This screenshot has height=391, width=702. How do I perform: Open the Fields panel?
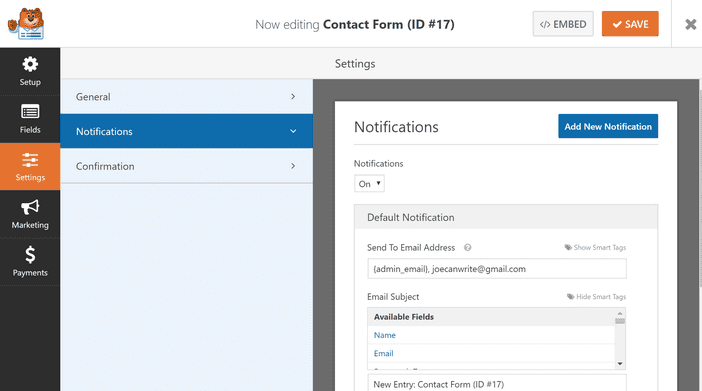[x=30, y=119]
